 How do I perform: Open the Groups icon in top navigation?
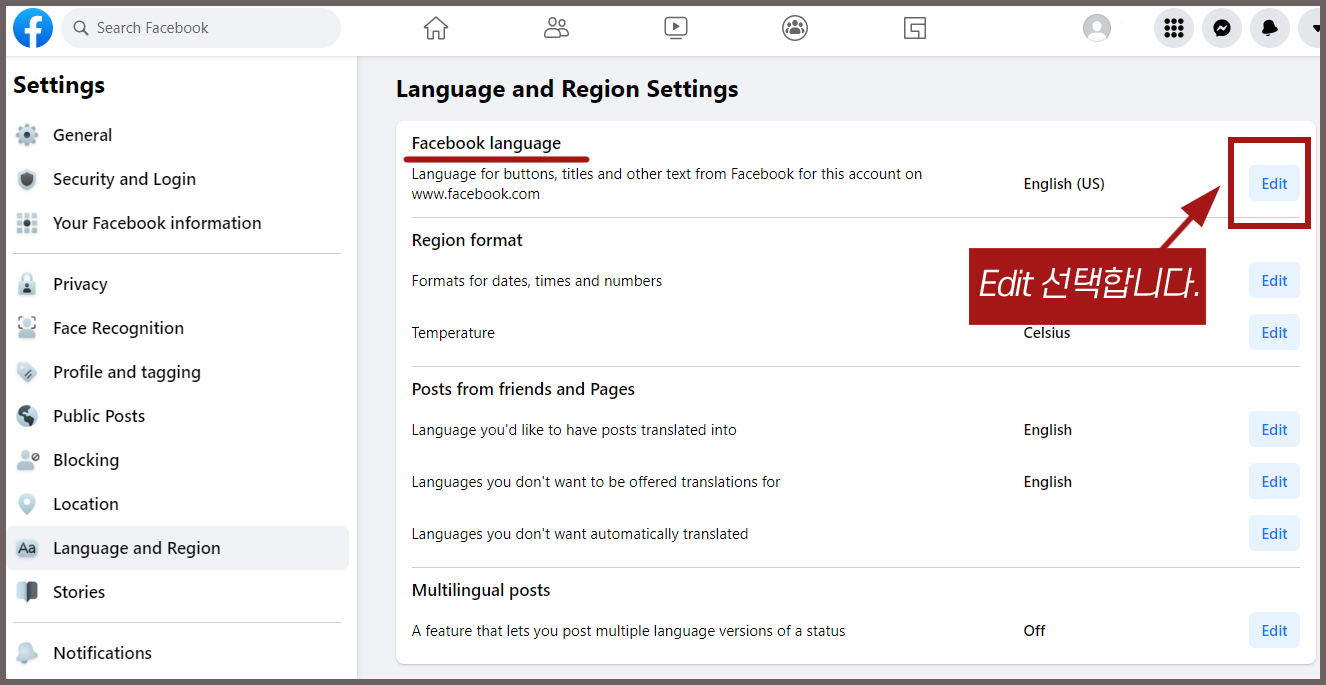pos(795,28)
